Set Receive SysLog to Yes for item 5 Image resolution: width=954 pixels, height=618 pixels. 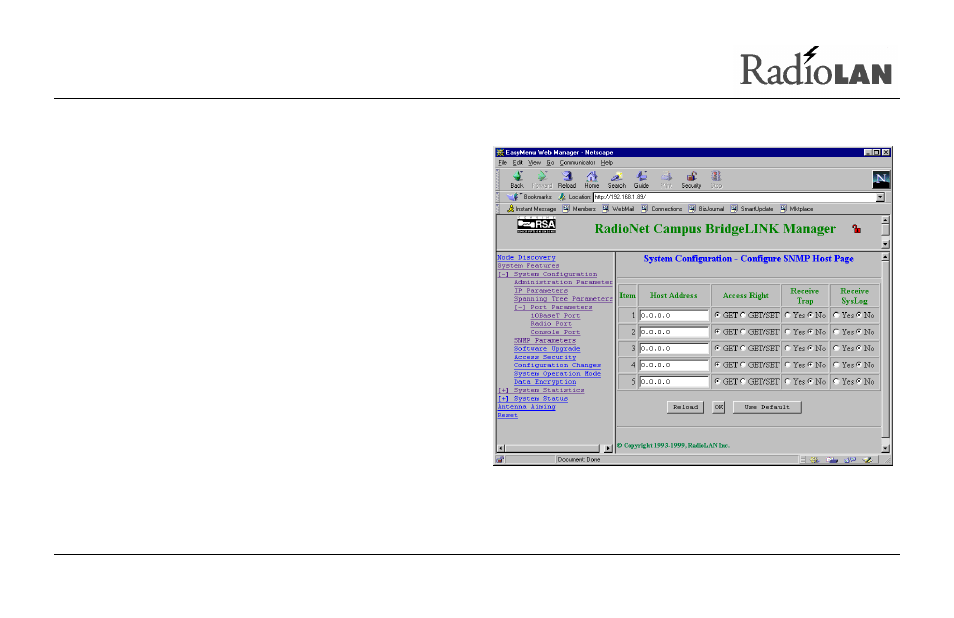click(837, 381)
